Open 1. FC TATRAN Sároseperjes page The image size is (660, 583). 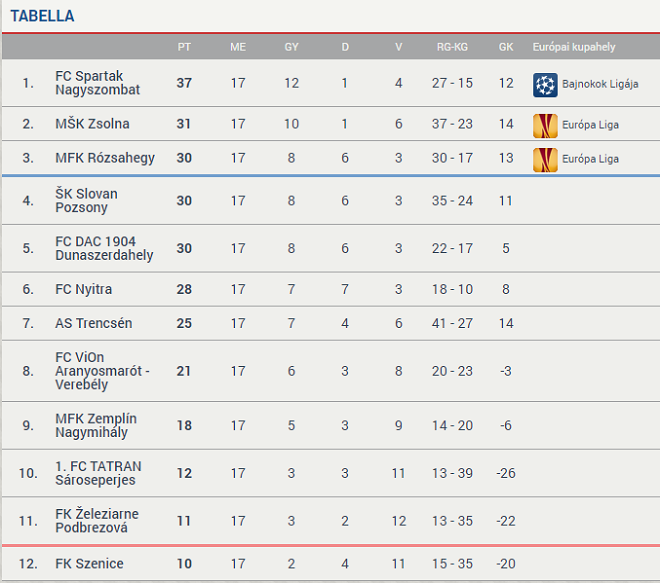tap(98, 473)
